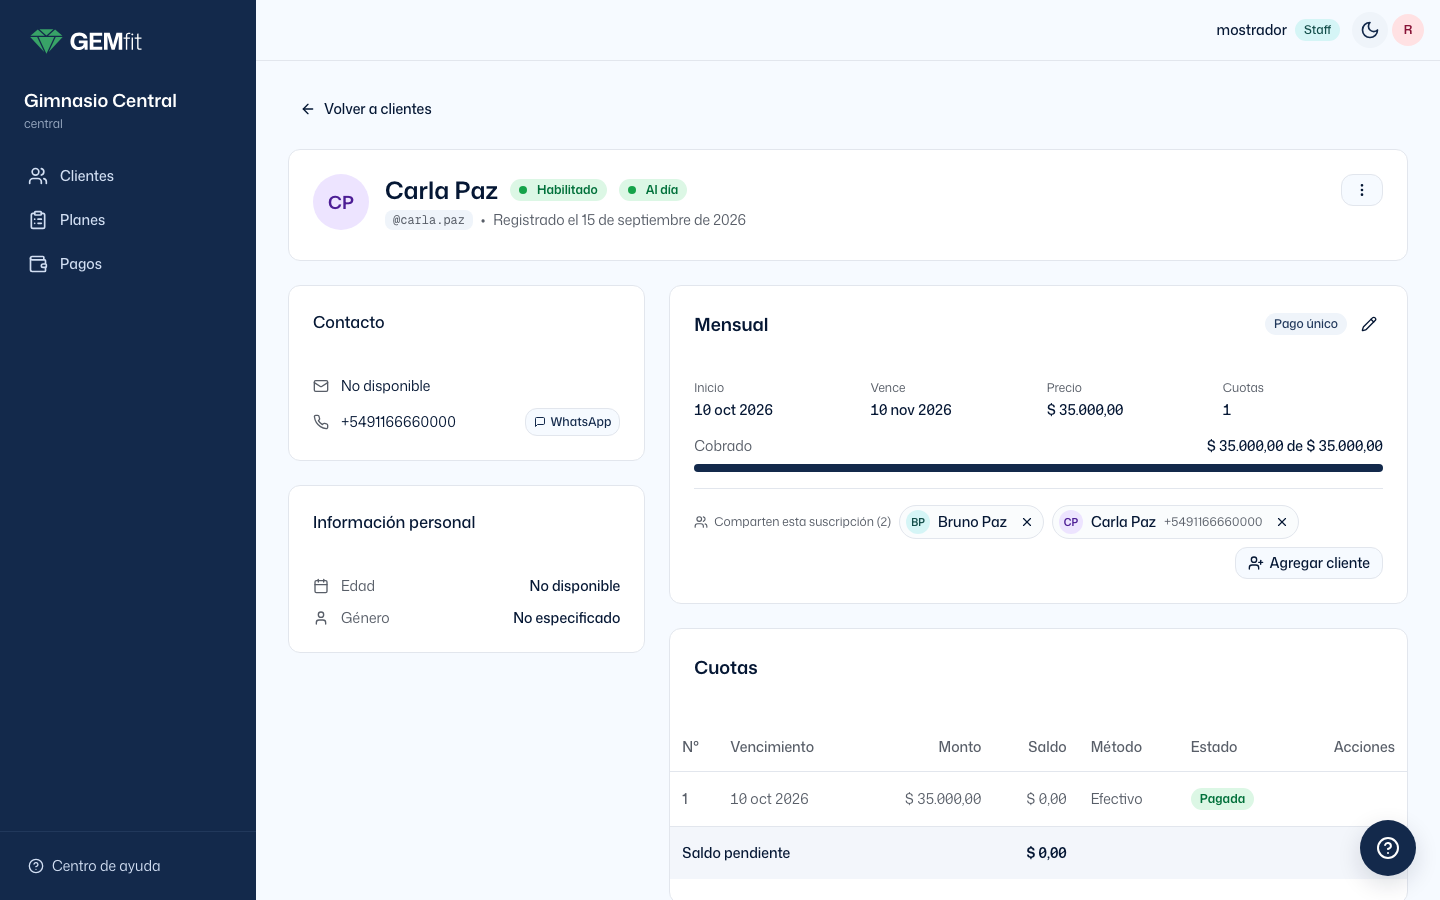The width and height of the screenshot is (1440, 900).
Task: Click the Efectivo method cell
Action: click(x=1116, y=799)
